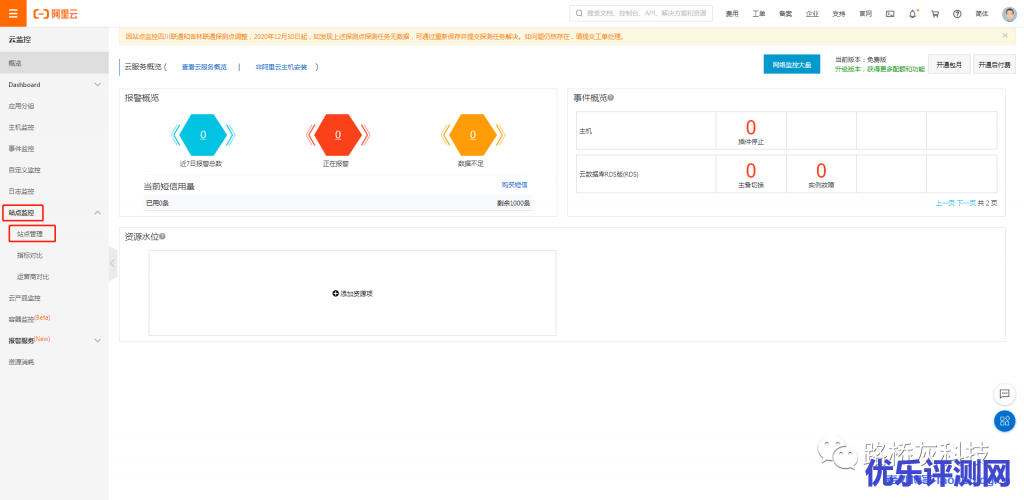Click the help icon beside 资源水位
1024x500 pixels.
(162, 237)
